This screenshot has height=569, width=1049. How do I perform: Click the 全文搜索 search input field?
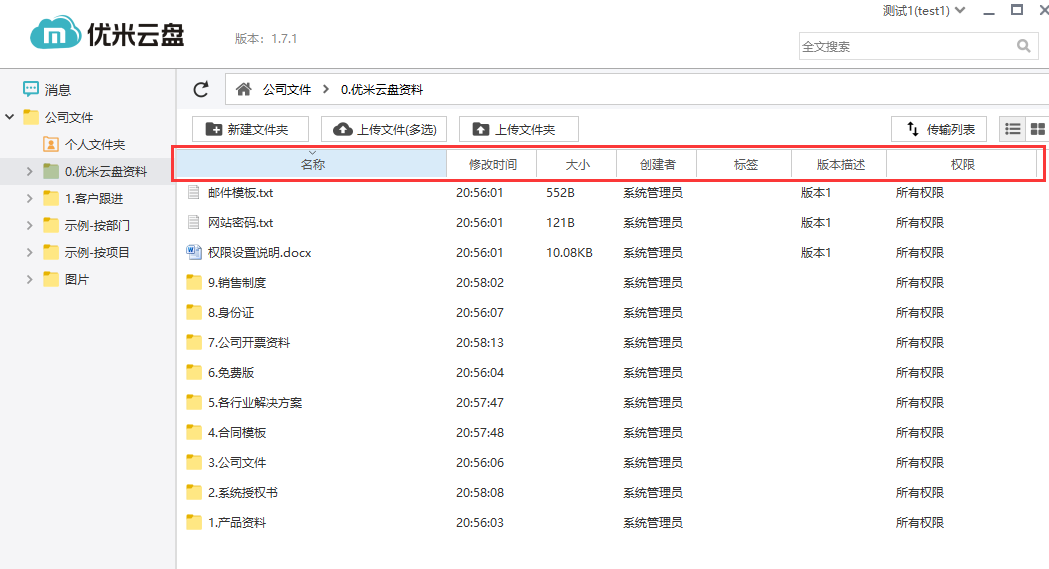click(x=905, y=46)
